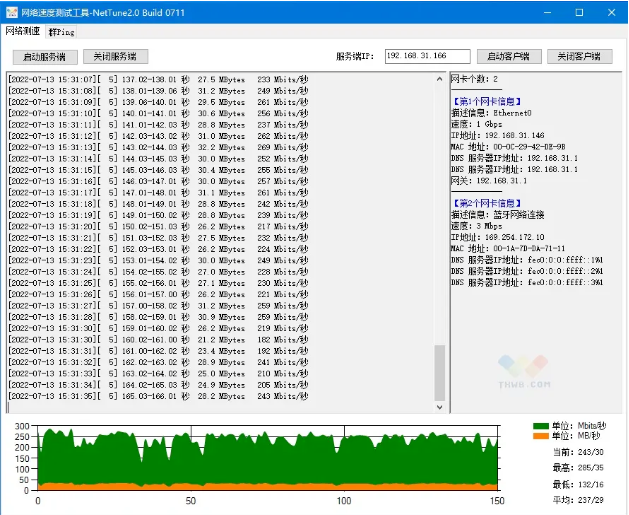This screenshot has width=629, height=515.
Task: Click the 速度: 1 Gbps line
Action: click(x=477, y=124)
